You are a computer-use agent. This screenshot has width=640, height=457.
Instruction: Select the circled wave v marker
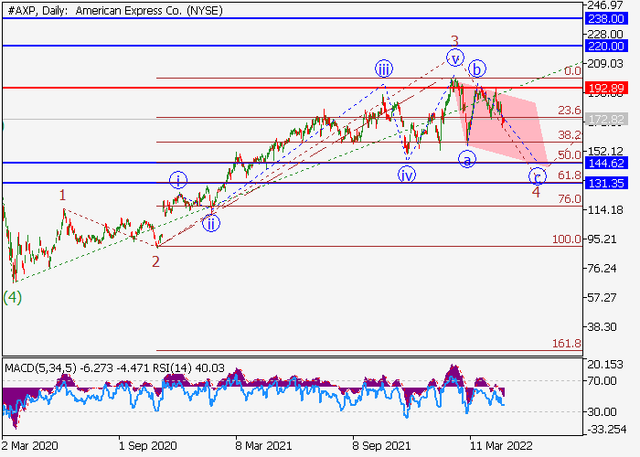[455, 57]
